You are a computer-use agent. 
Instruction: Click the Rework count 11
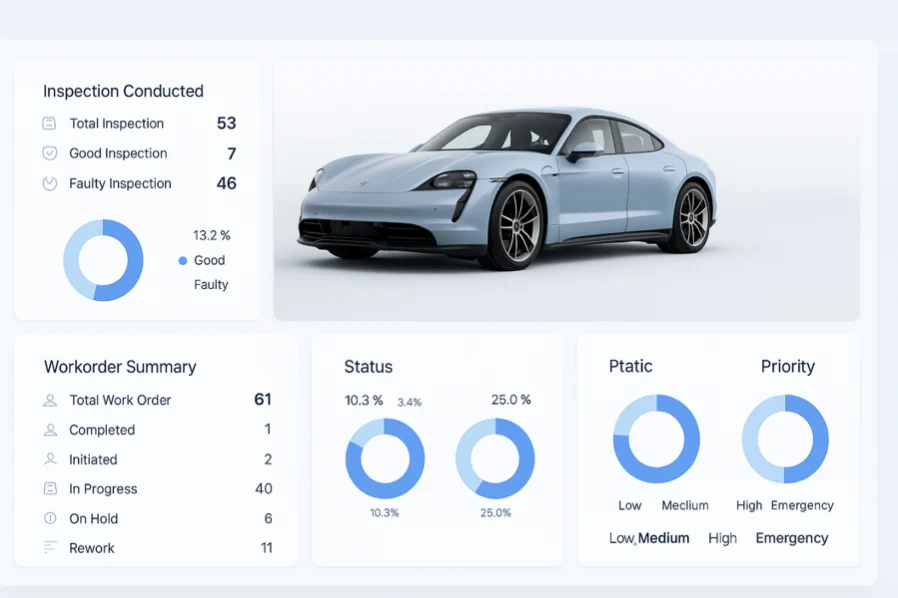(266, 548)
